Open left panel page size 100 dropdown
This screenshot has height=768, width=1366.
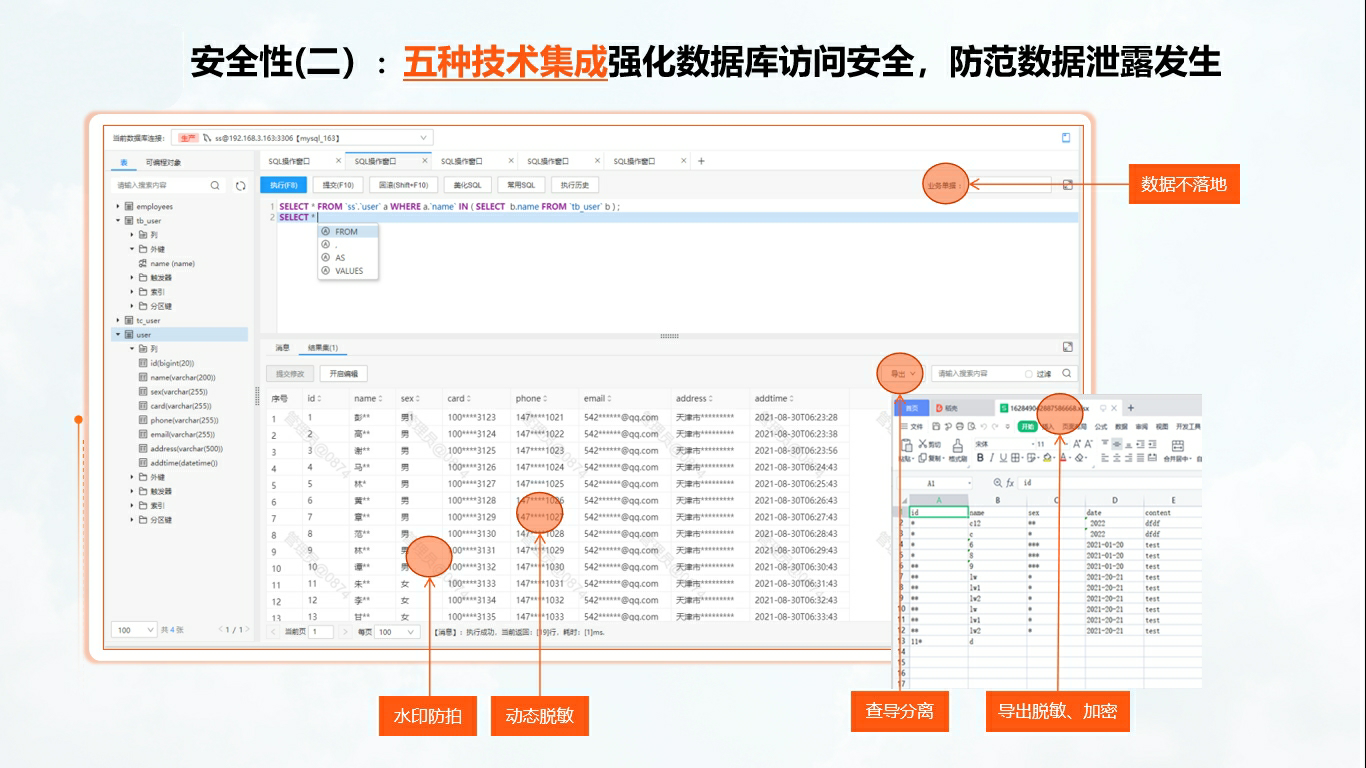[135, 630]
